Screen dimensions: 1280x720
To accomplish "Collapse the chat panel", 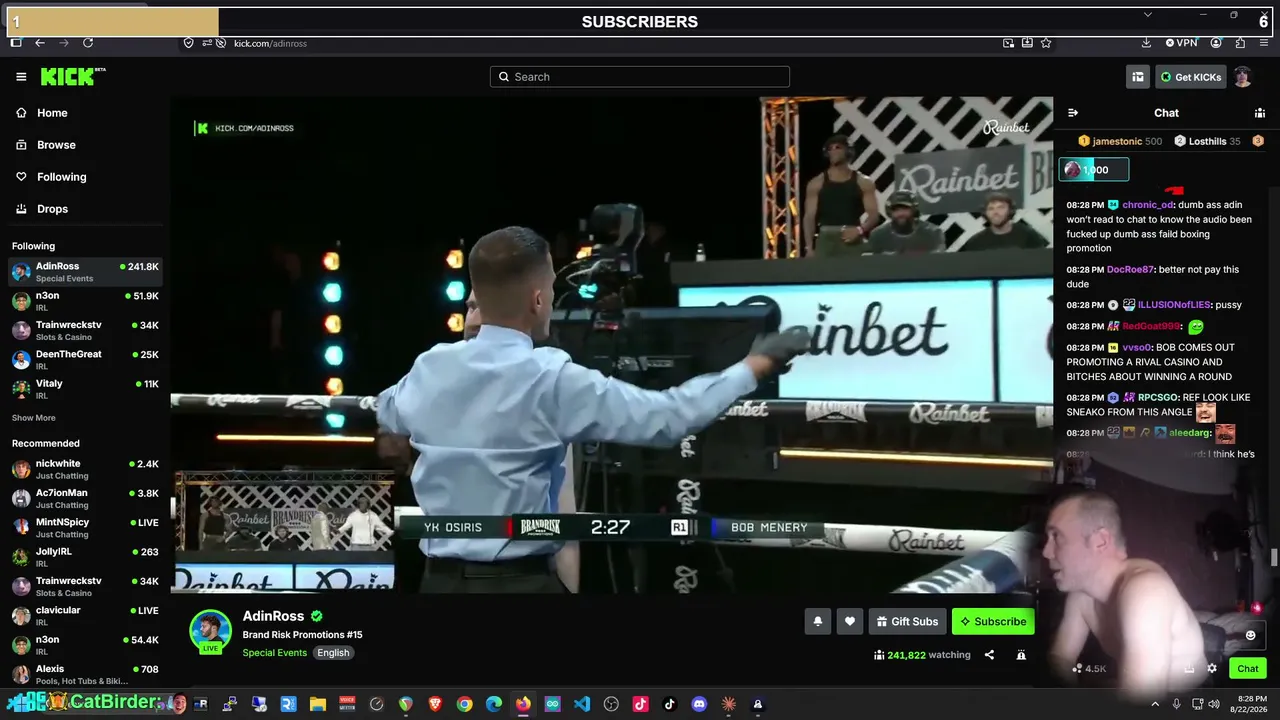I will pyautogui.click(x=1073, y=113).
